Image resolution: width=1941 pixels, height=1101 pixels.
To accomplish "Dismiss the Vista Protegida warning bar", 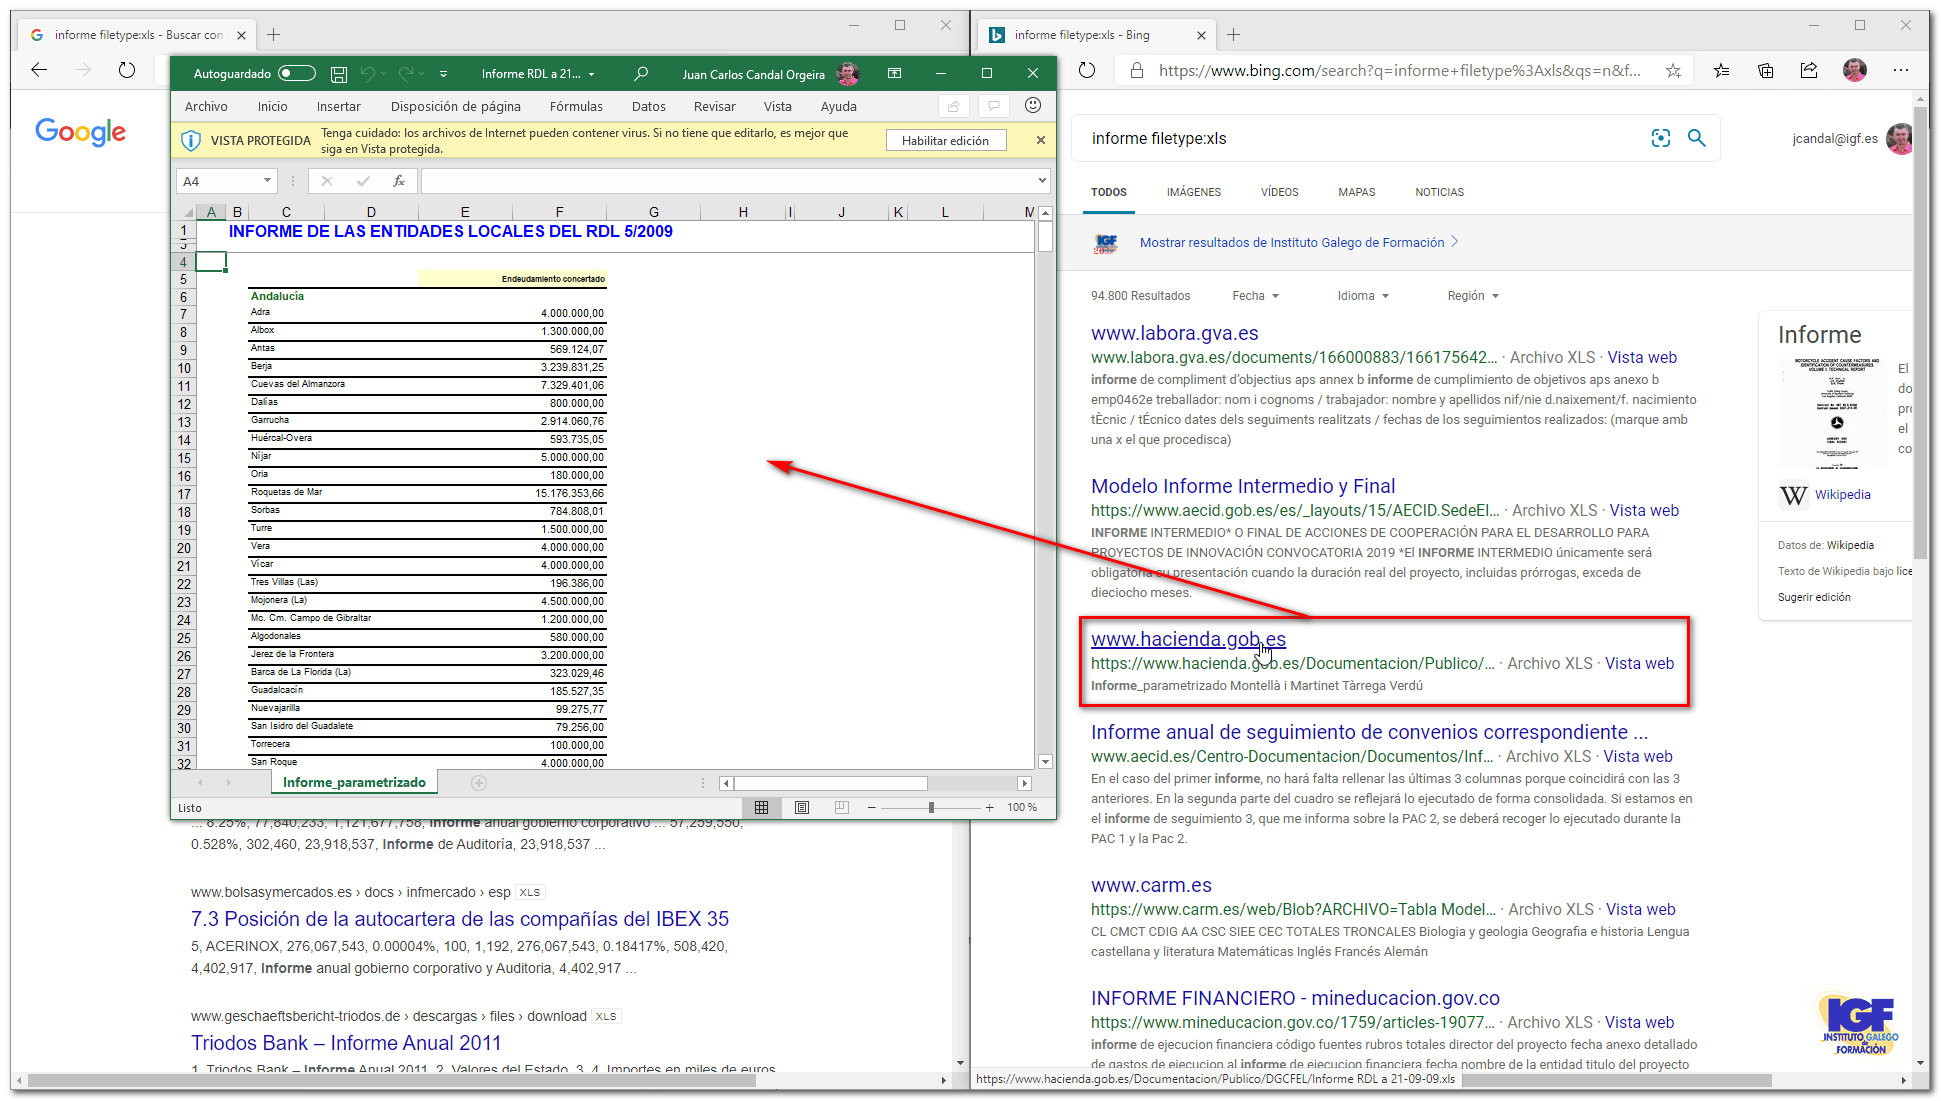I will click(1041, 140).
